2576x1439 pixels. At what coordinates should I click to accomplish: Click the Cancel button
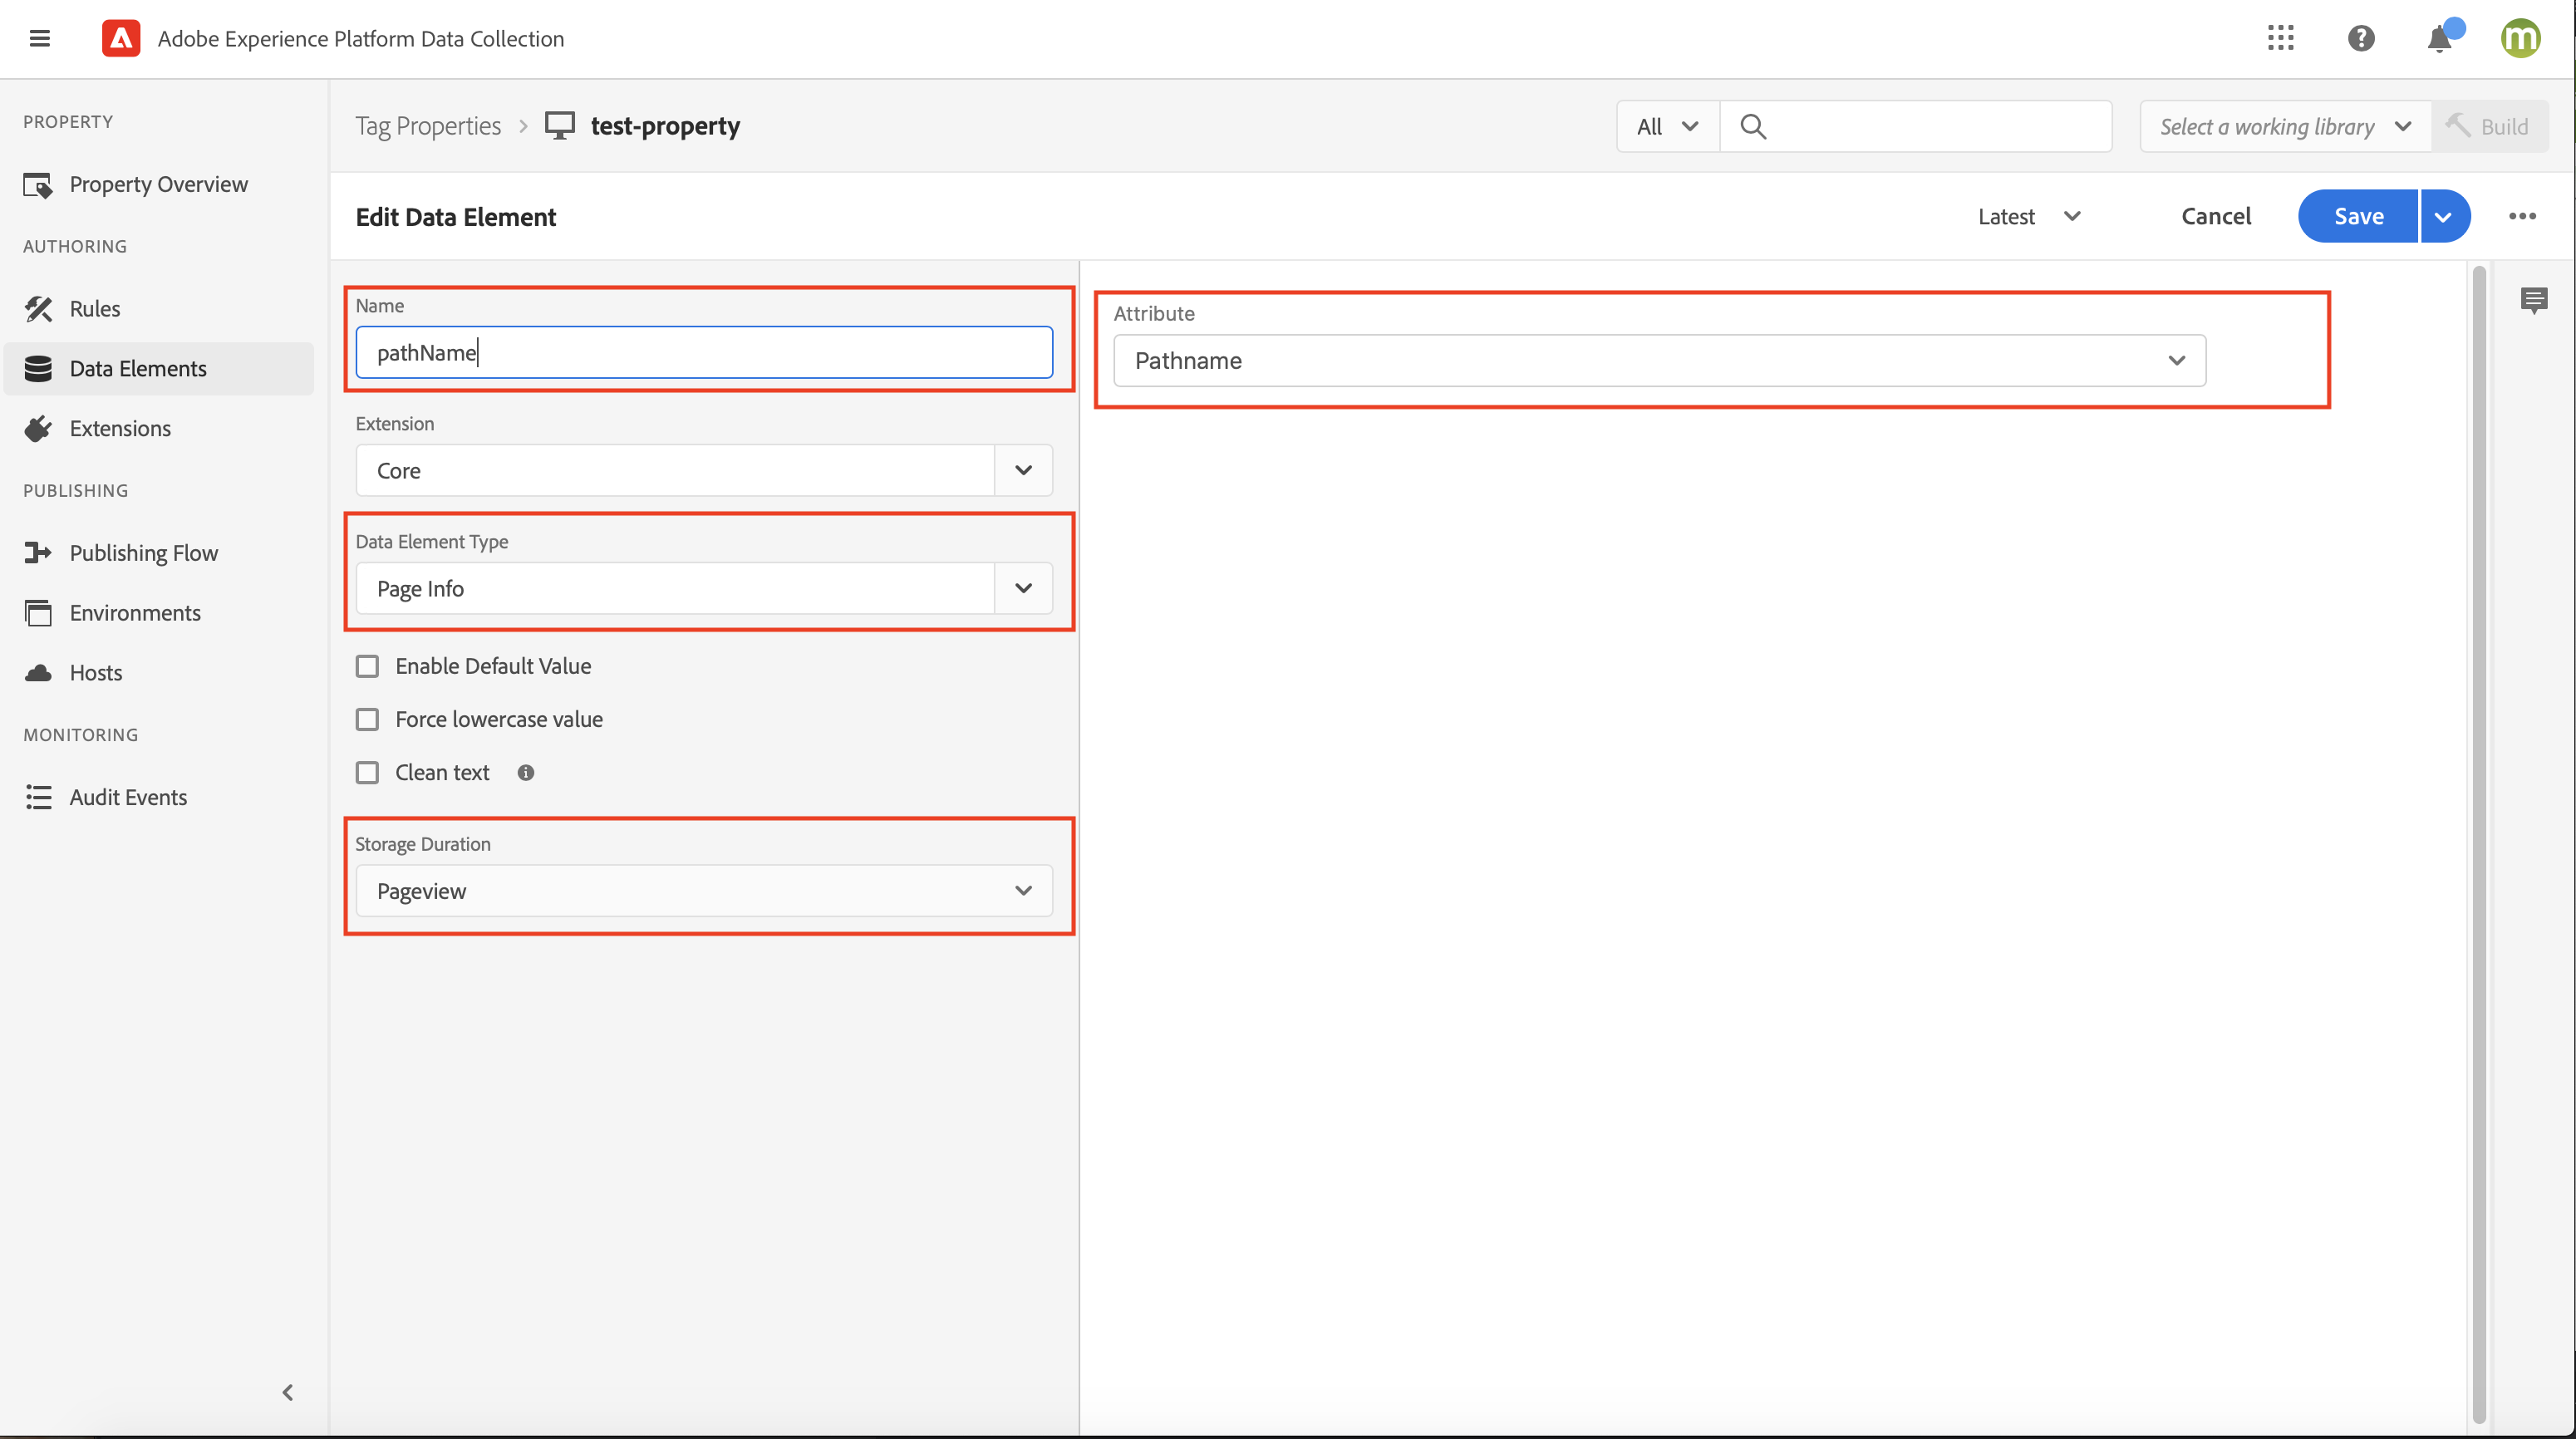2215,214
